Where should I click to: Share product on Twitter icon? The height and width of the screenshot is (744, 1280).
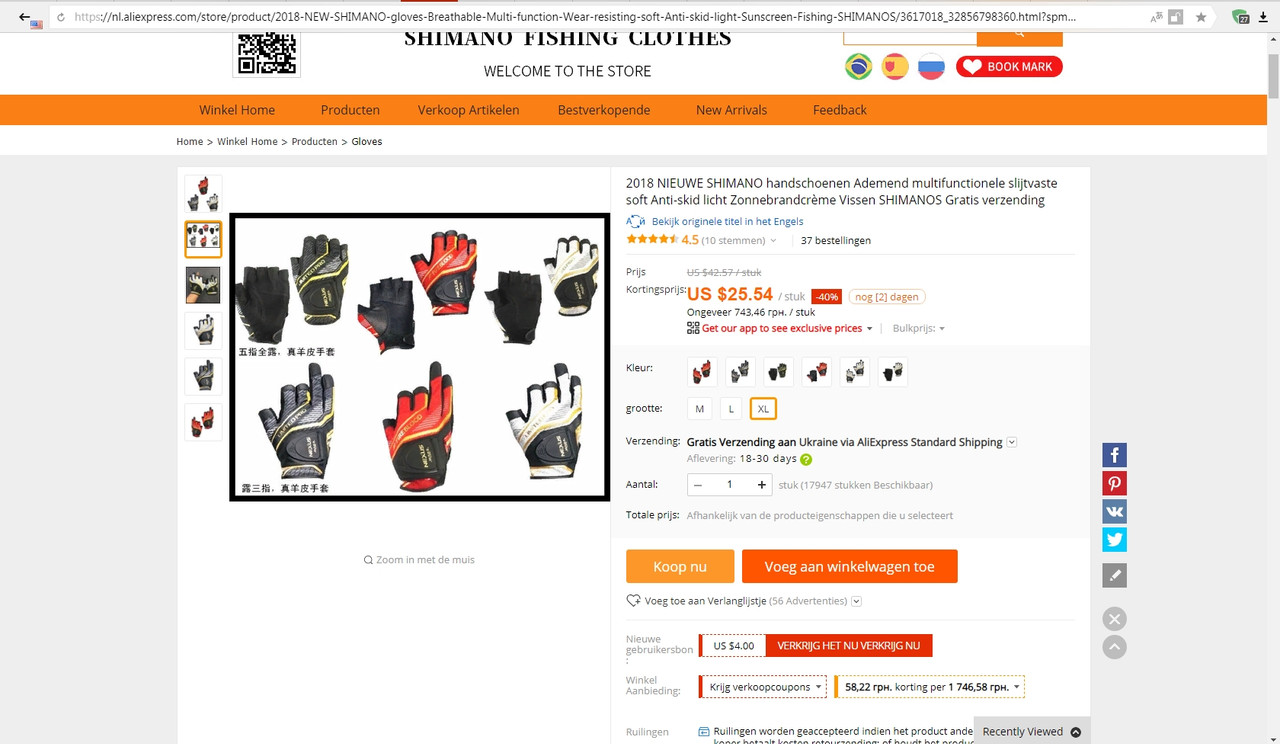pyautogui.click(x=1115, y=539)
